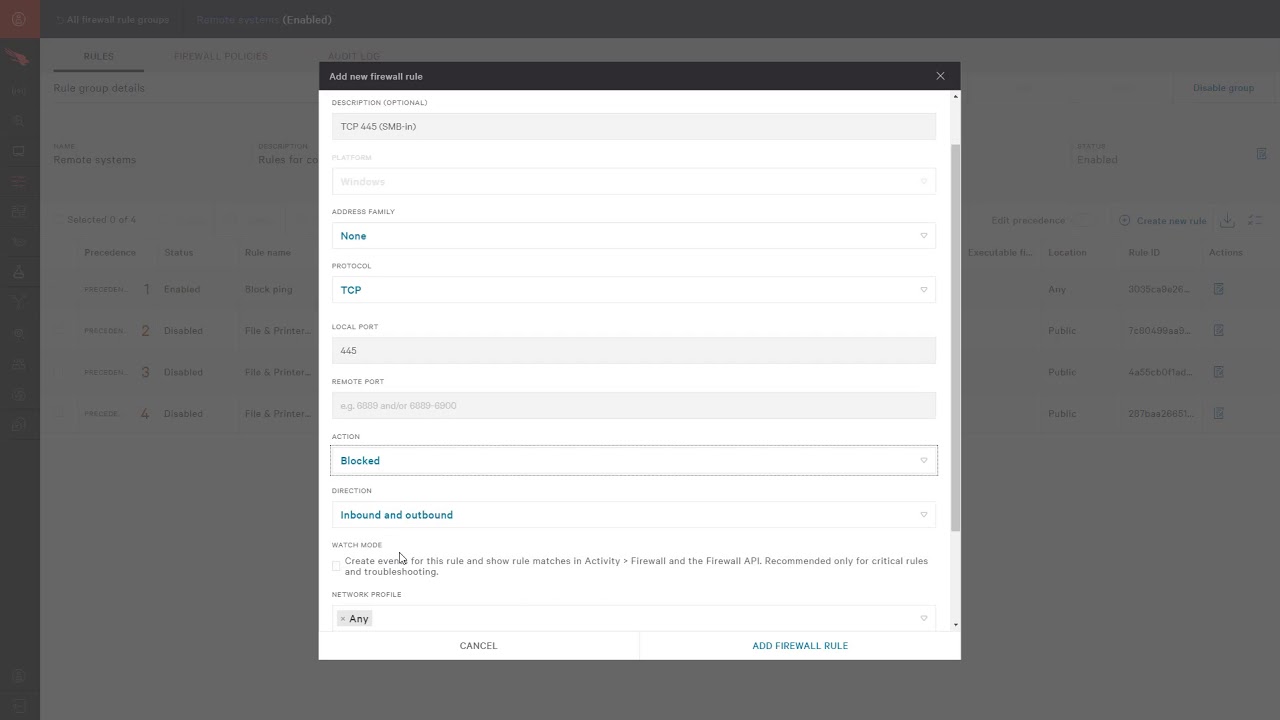
Task: Open the magnifier icon in left sidebar
Action: click(18, 121)
